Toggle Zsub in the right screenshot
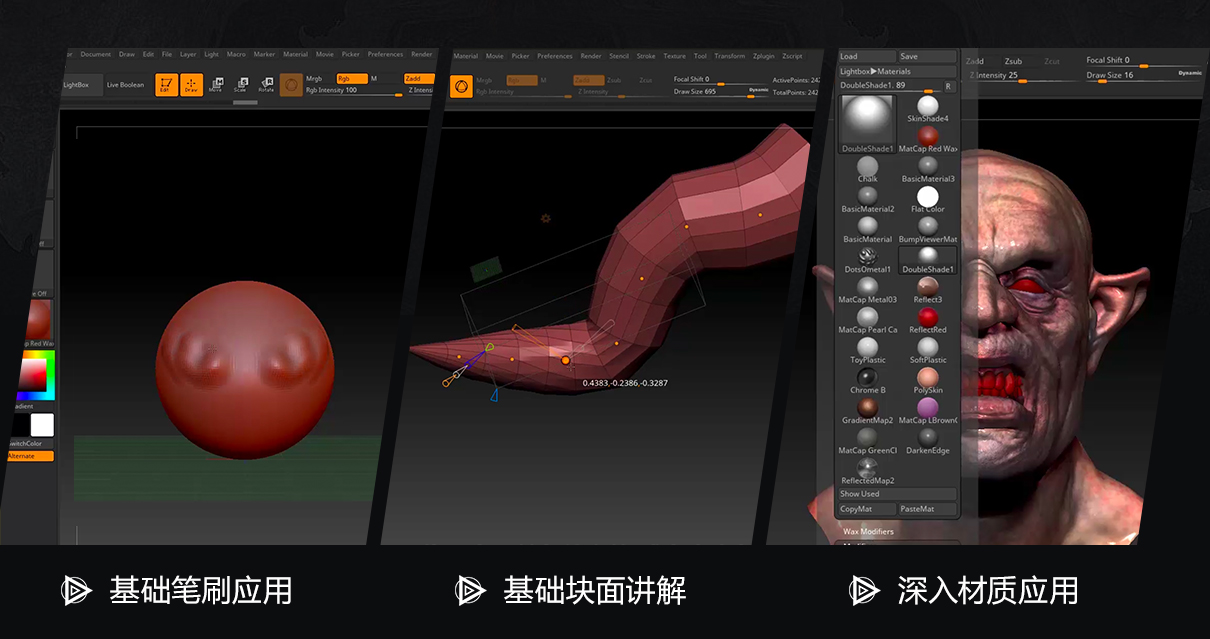 click(x=1014, y=61)
